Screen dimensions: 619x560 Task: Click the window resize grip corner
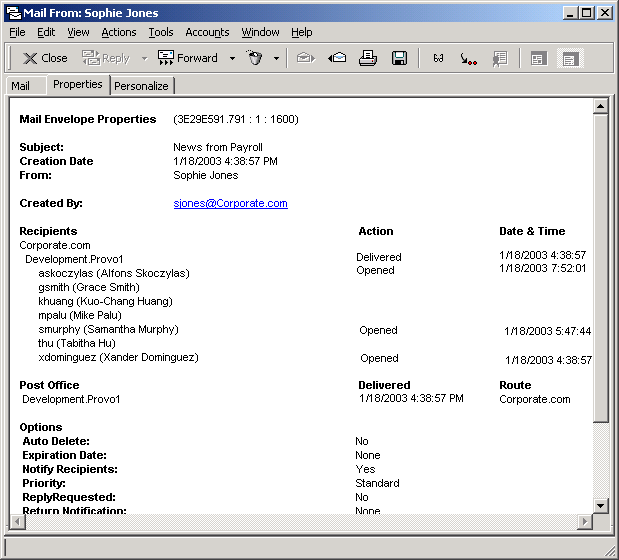[611, 551]
